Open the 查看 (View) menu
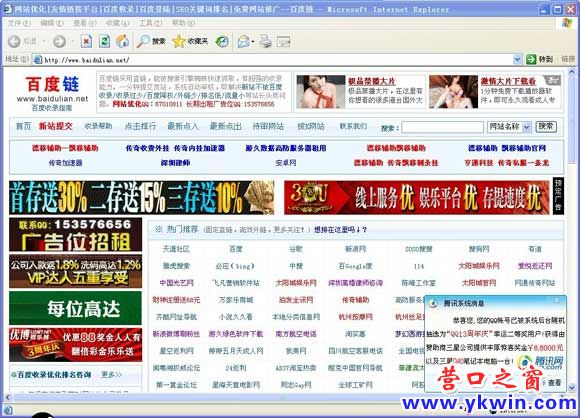 pos(85,23)
